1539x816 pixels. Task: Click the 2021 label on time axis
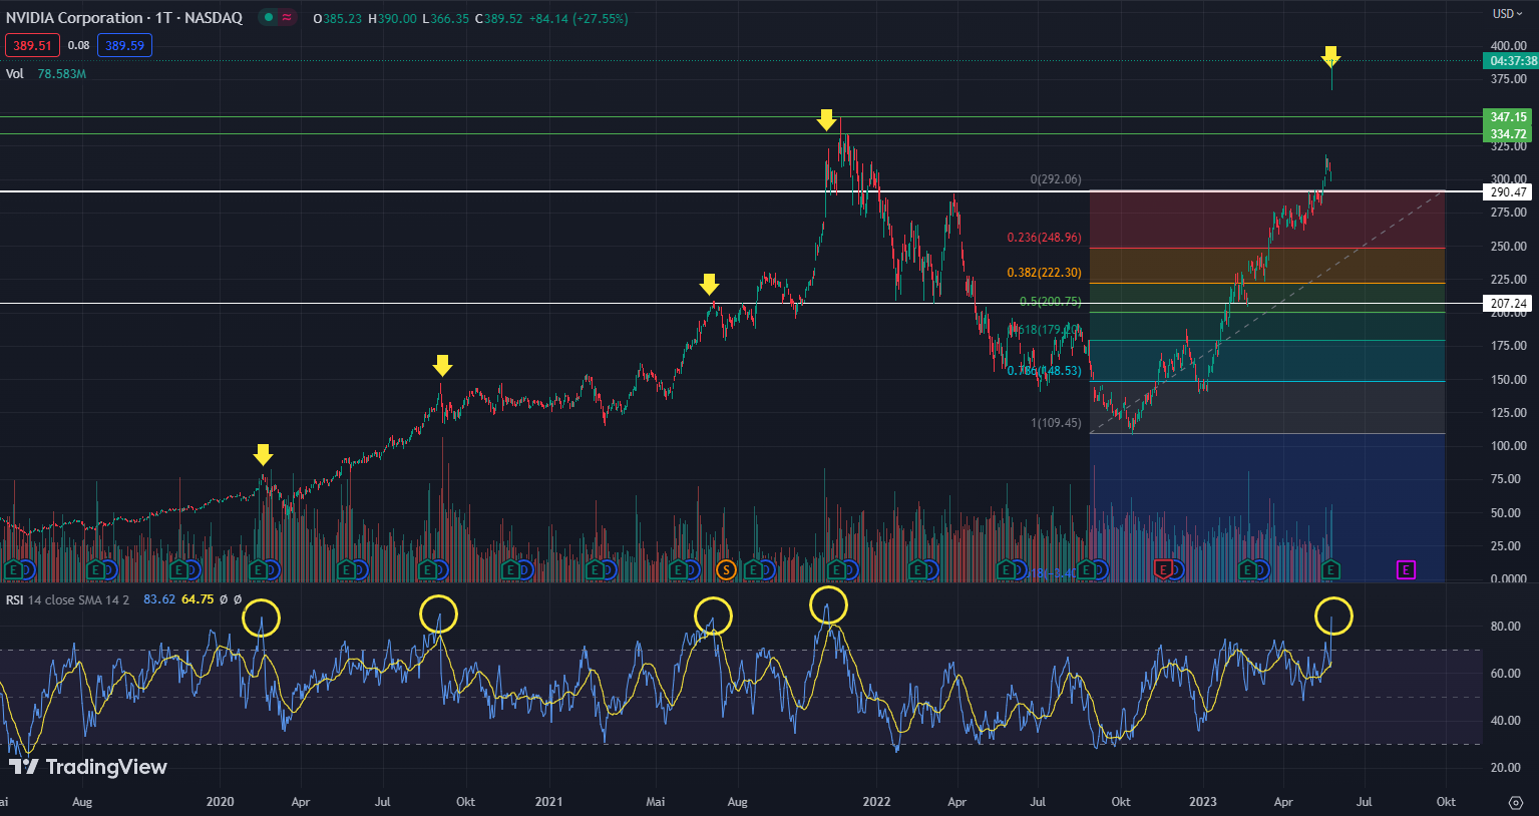[549, 801]
